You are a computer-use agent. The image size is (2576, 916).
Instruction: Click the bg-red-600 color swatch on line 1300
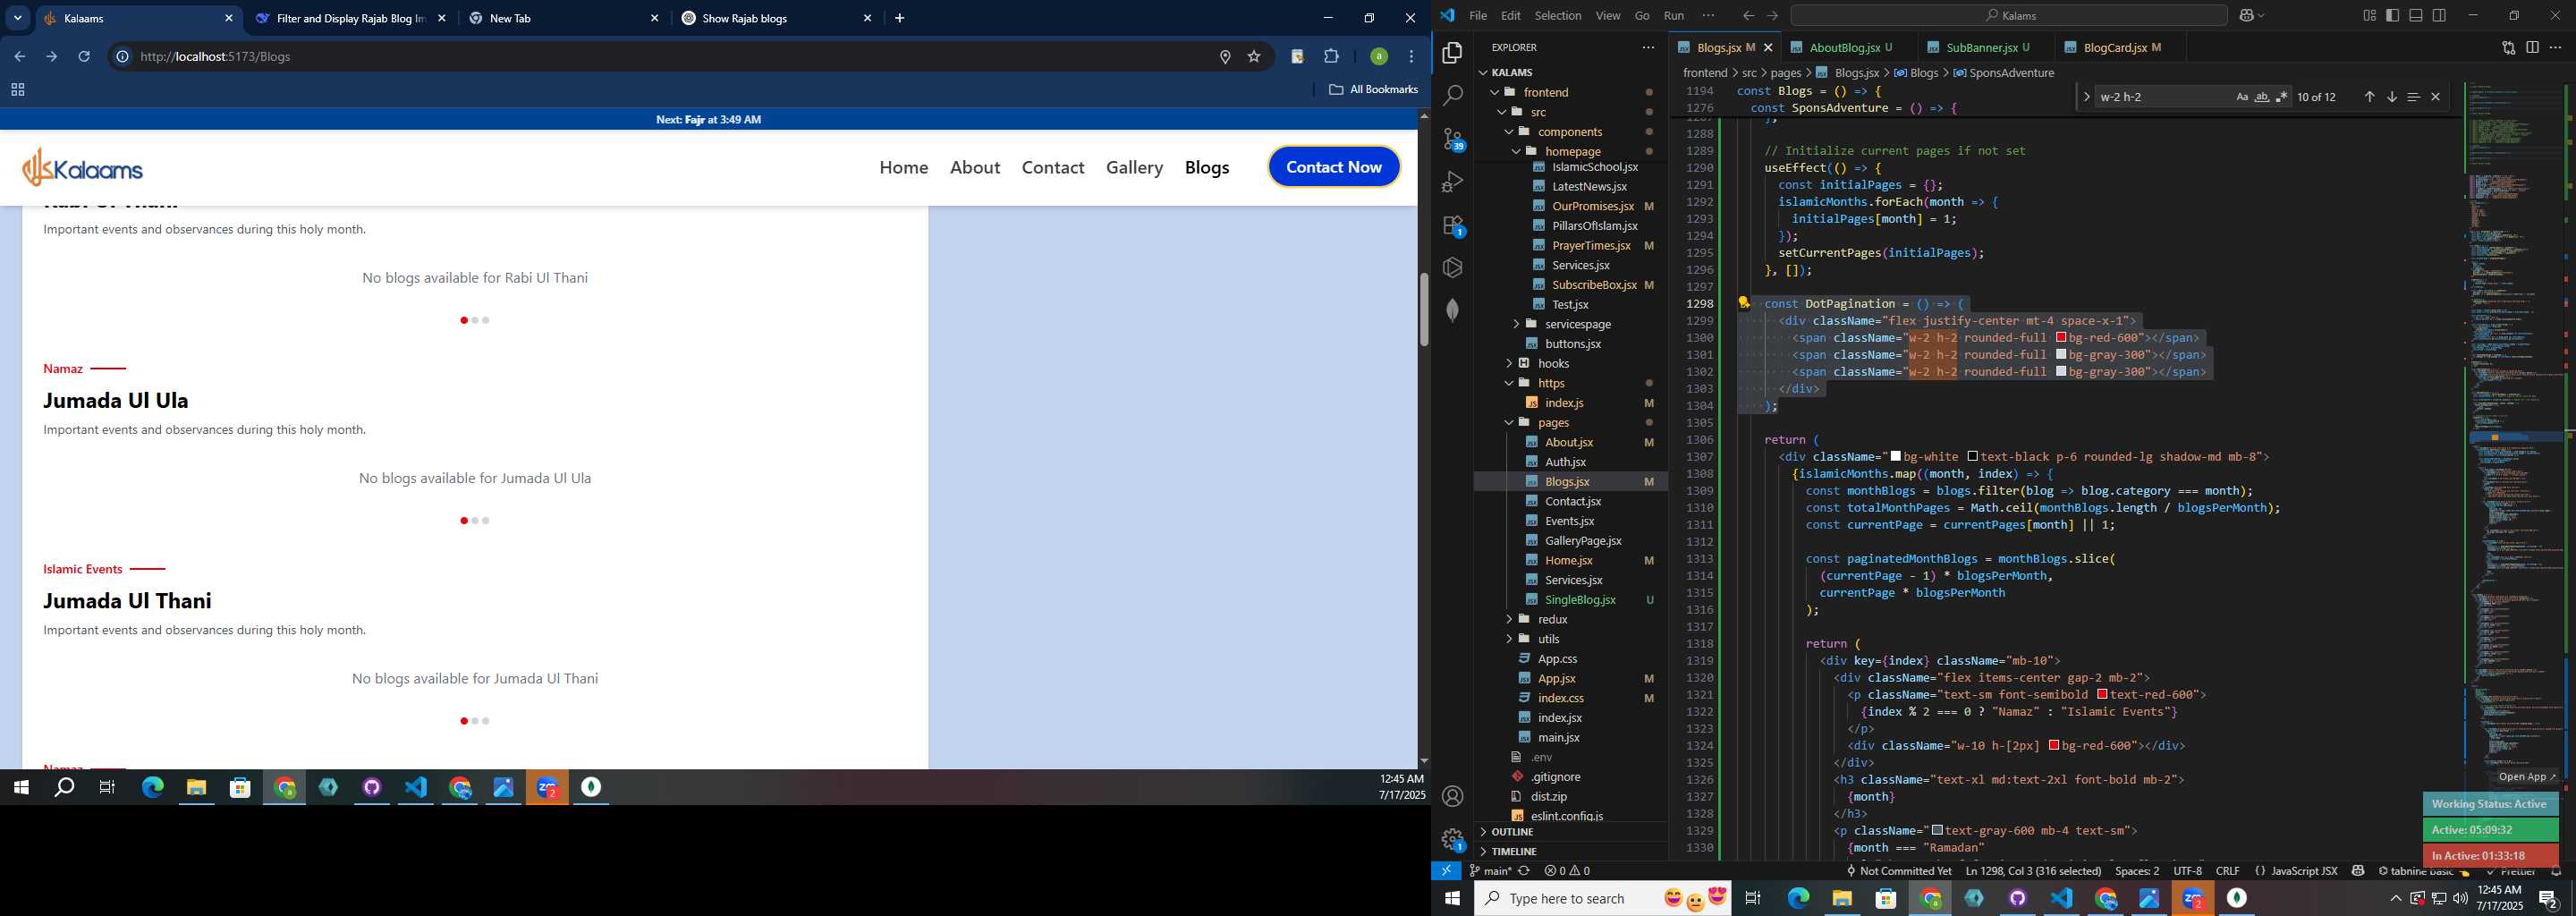tap(2061, 338)
